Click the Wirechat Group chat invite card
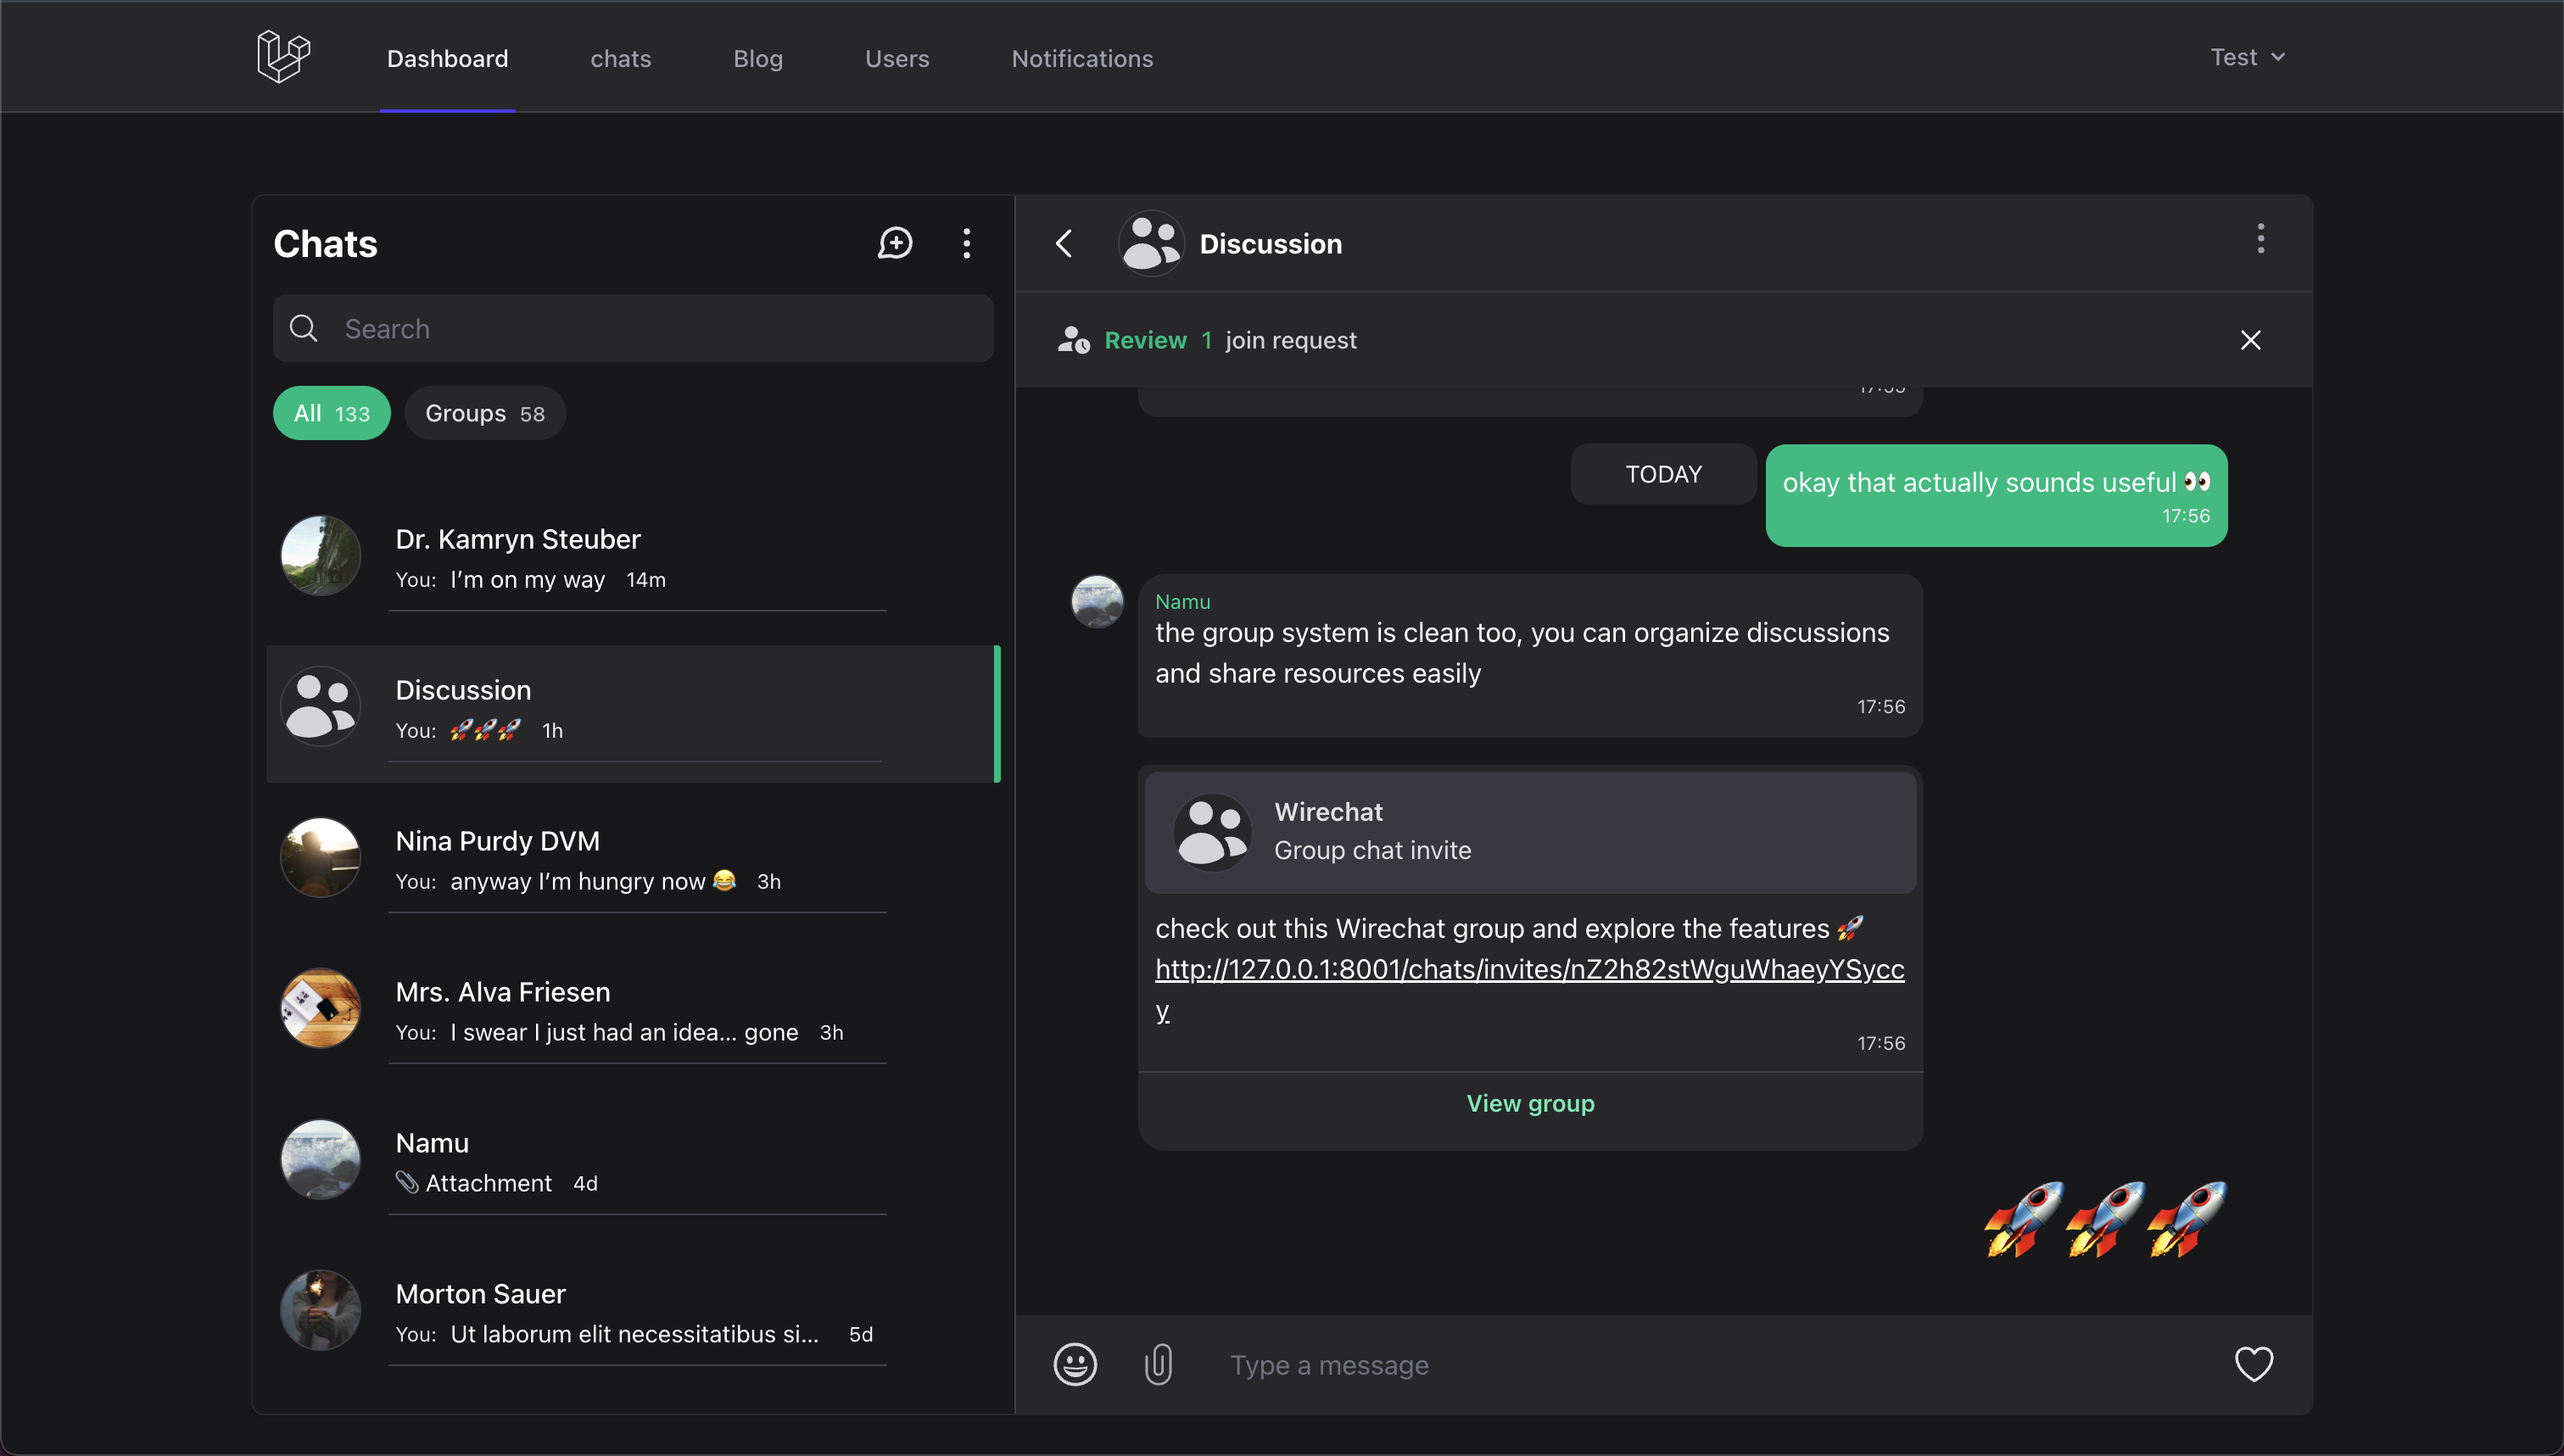The width and height of the screenshot is (2564, 1456). point(1530,831)
